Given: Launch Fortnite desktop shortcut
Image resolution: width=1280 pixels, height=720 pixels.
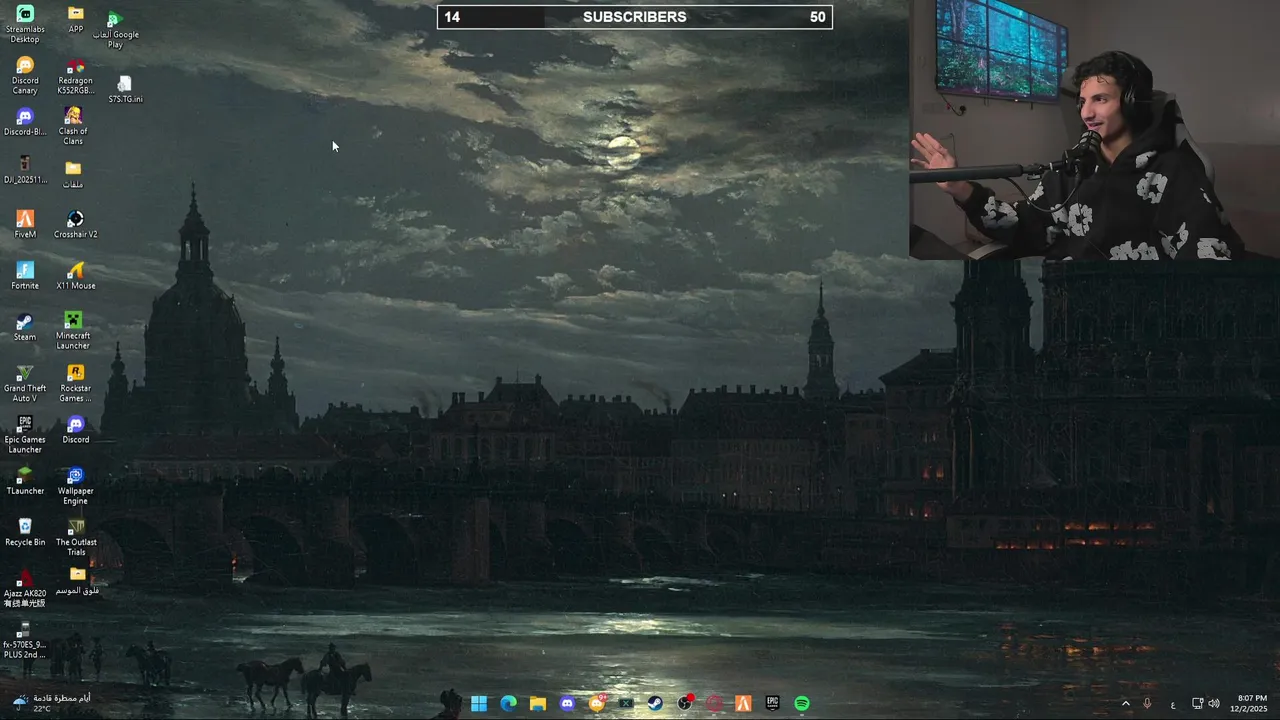Looking at the screenshot, I should 25,275.
